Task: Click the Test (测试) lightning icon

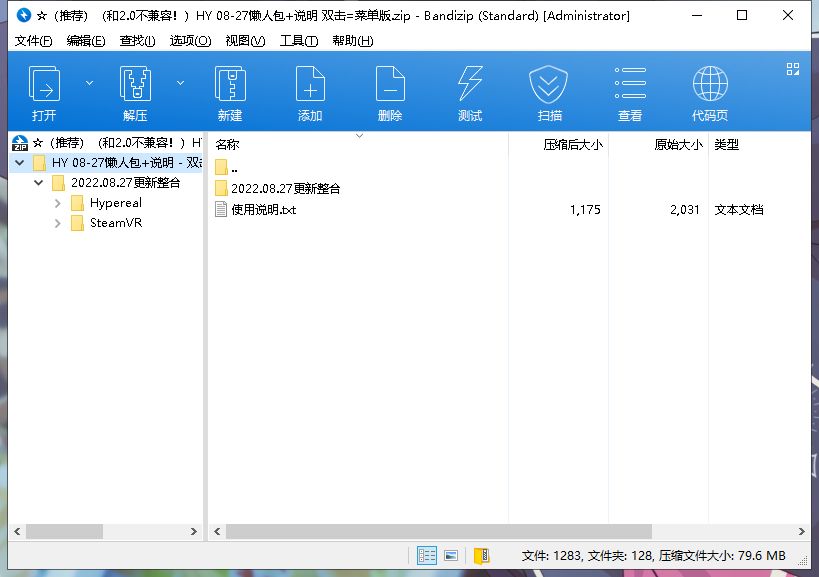Action: 470,93
